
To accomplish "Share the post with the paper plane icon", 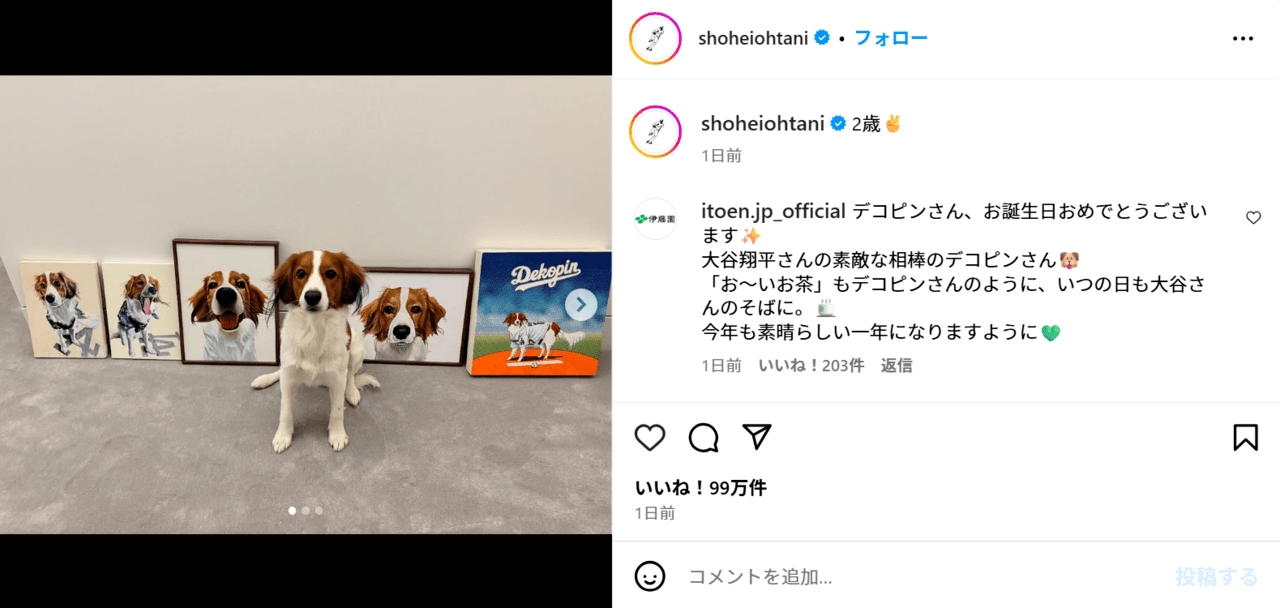I will pyautogui.click(x=757, y=437).
